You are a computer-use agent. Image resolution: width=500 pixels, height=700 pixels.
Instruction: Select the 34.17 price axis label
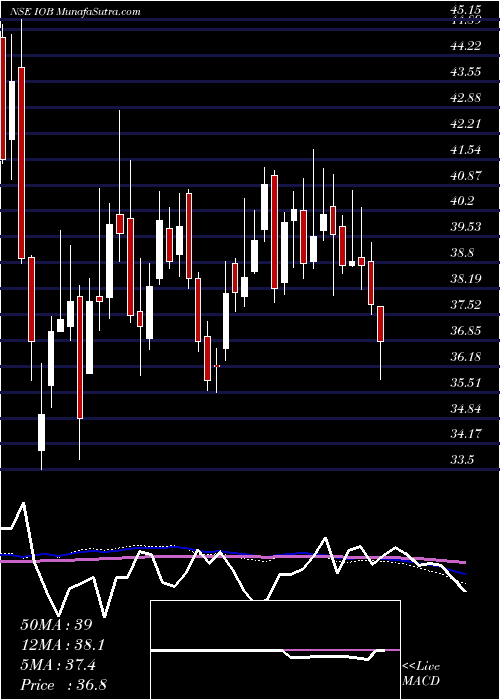click(465, 434)
